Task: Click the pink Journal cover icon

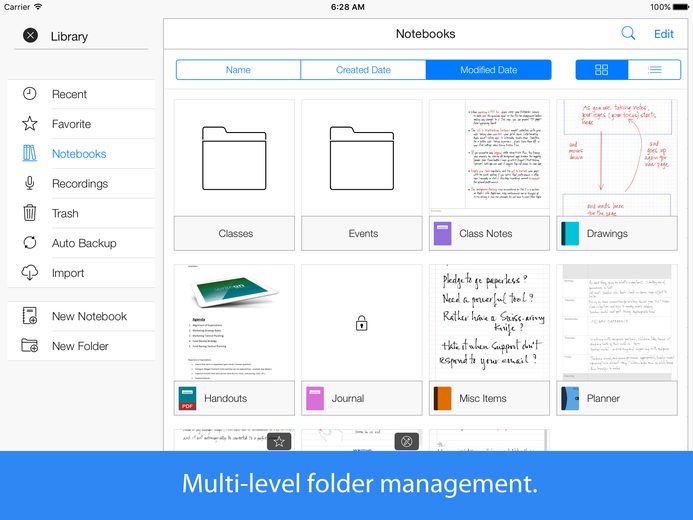Action: pos(315,398)
